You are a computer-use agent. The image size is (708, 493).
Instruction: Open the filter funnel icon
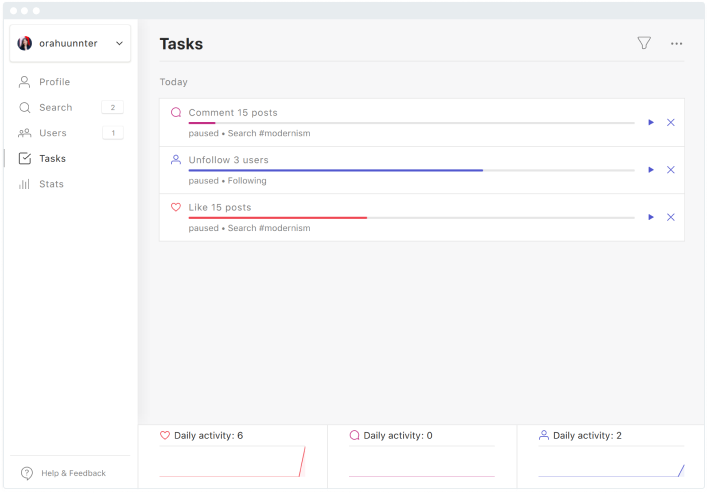coord(644,43)
